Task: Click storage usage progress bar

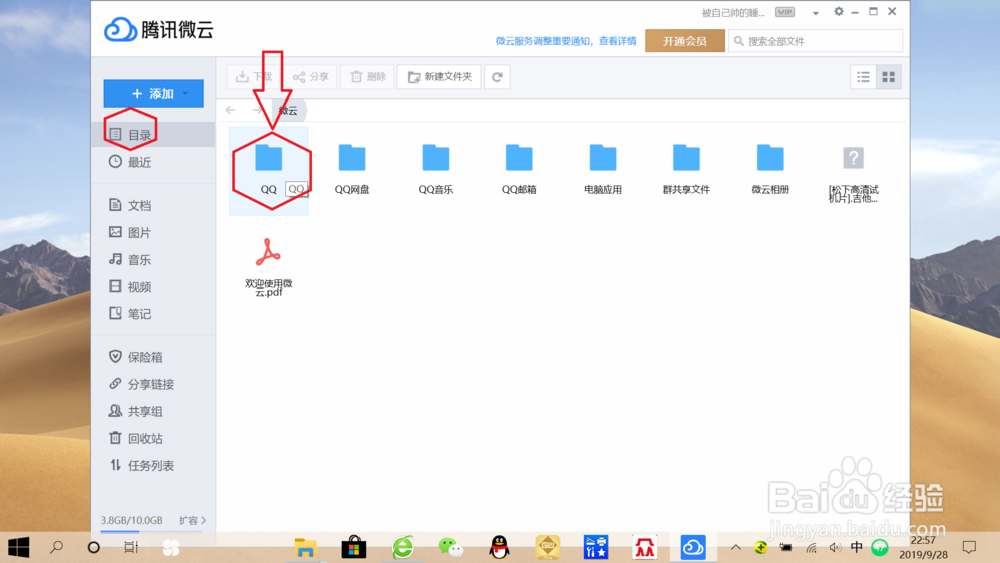Action: point(151,530)
